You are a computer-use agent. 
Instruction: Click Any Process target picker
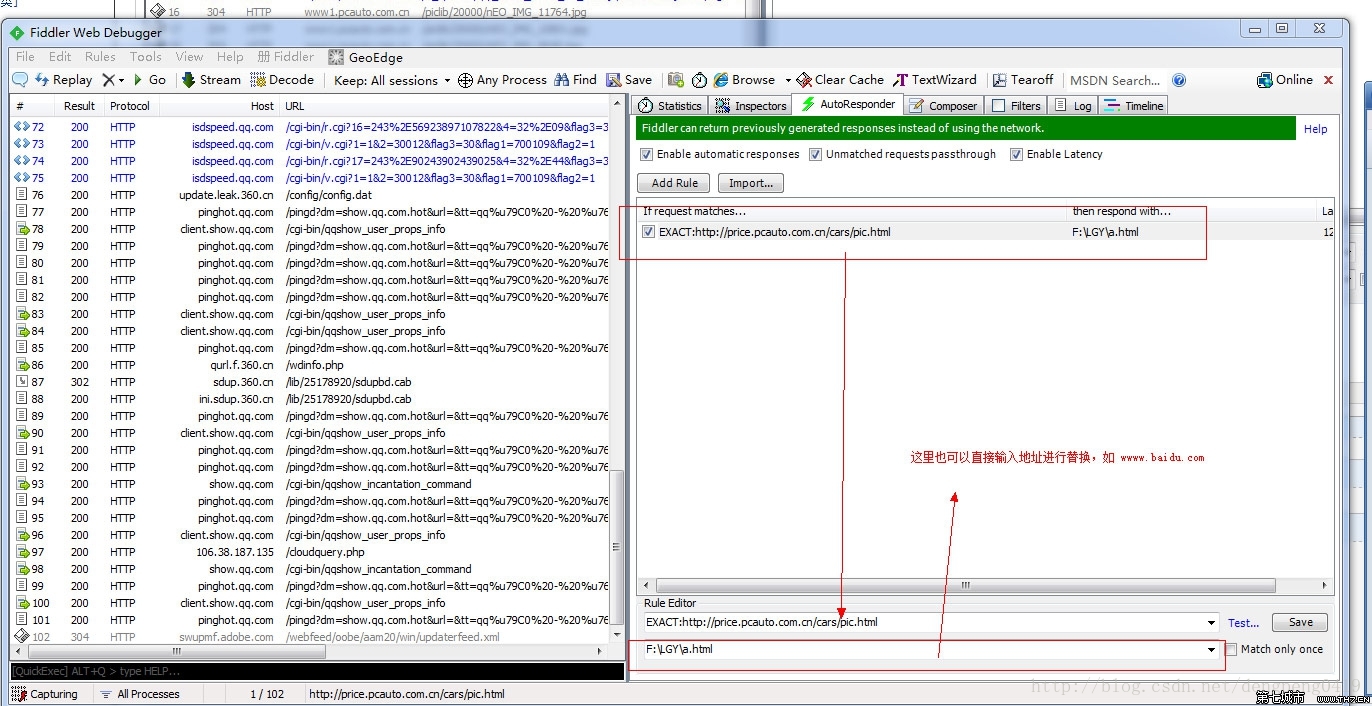502,80
